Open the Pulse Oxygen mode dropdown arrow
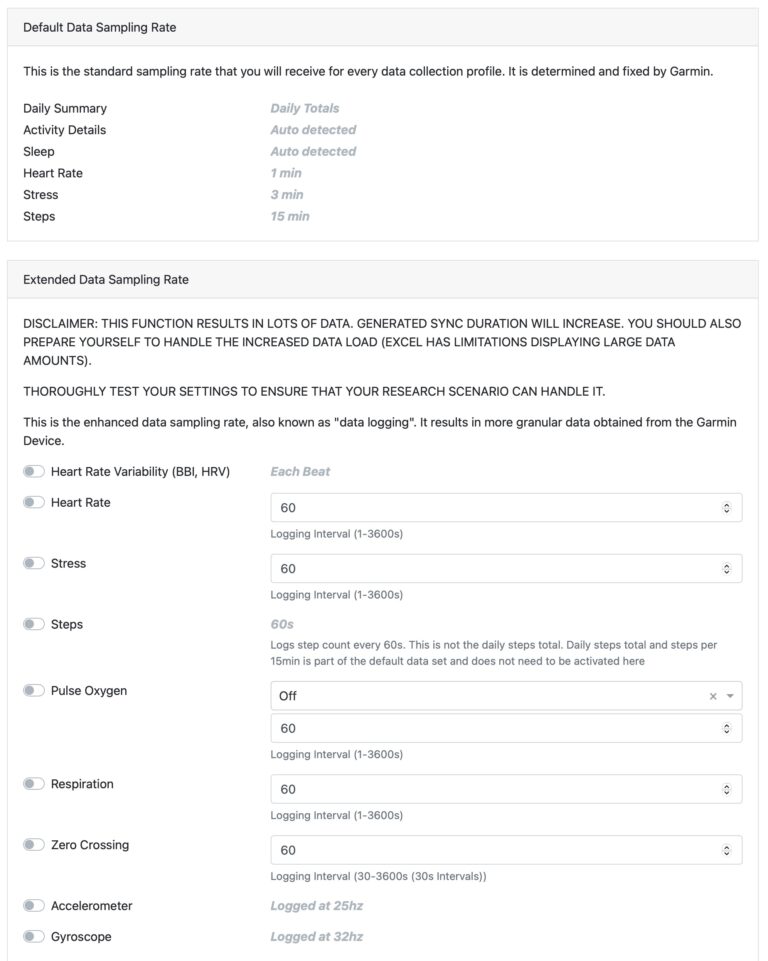Viewport: 768px width, 961px height. (x=730, y=696)
